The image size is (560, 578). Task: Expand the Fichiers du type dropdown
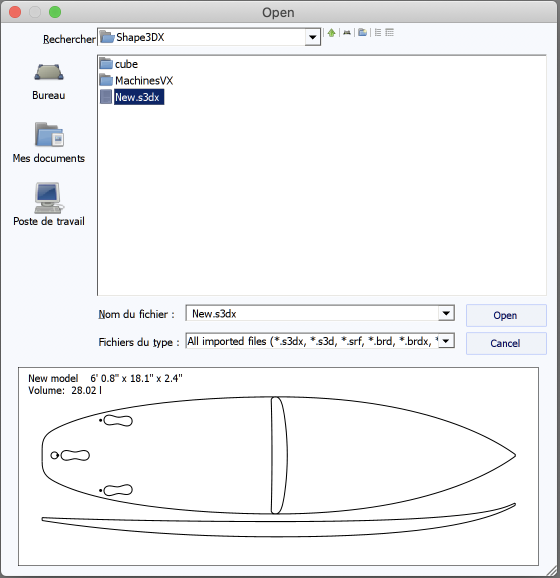point(446,341)
